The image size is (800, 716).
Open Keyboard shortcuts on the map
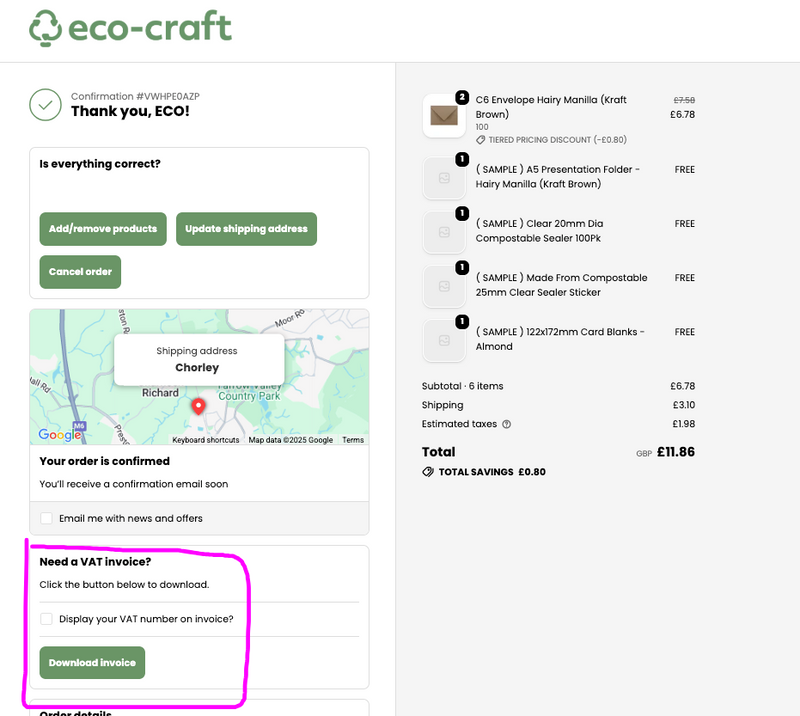(x=205, y=440)
